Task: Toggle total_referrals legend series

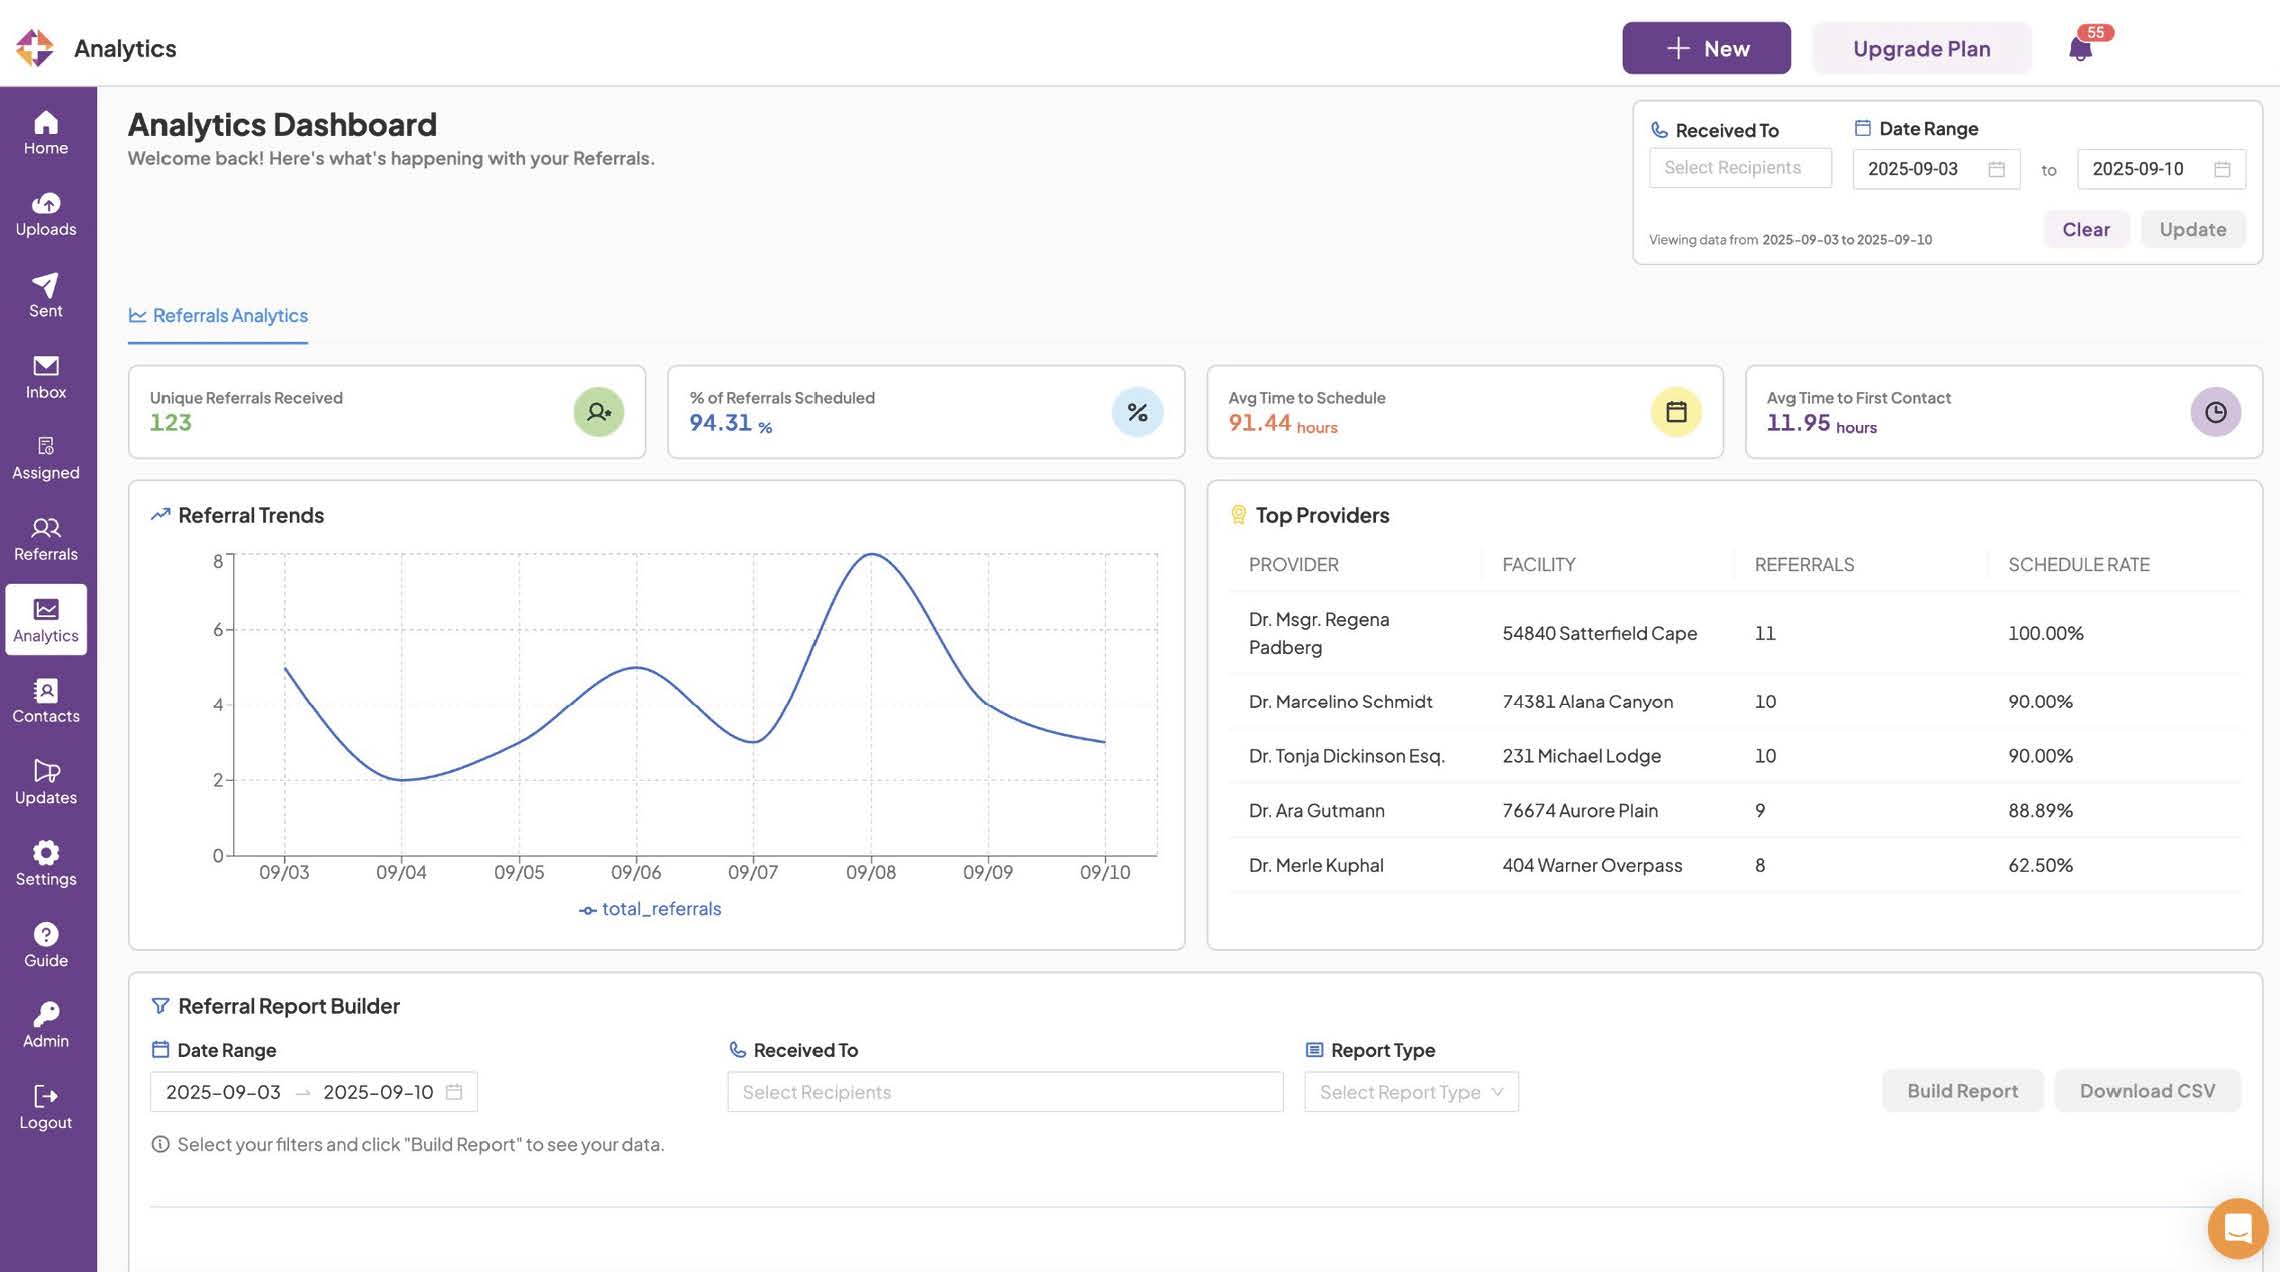Action: (650, 909)
